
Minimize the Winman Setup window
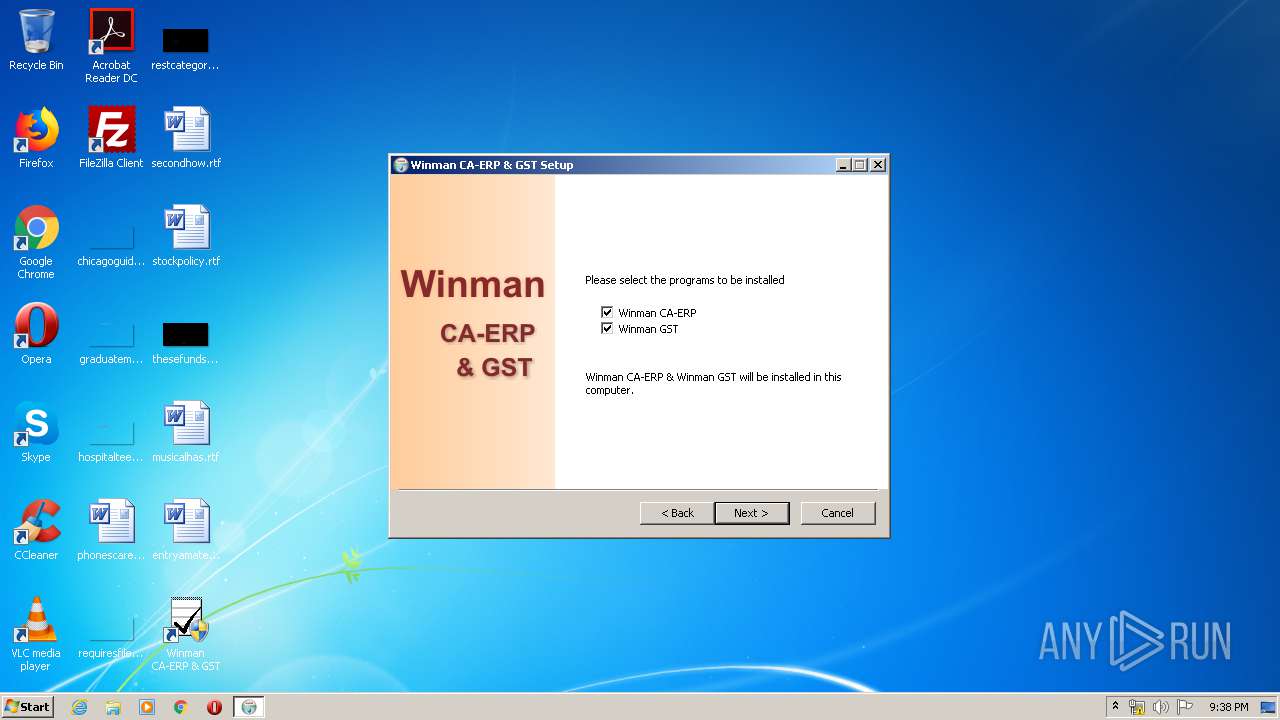click(x=843, y=165)
